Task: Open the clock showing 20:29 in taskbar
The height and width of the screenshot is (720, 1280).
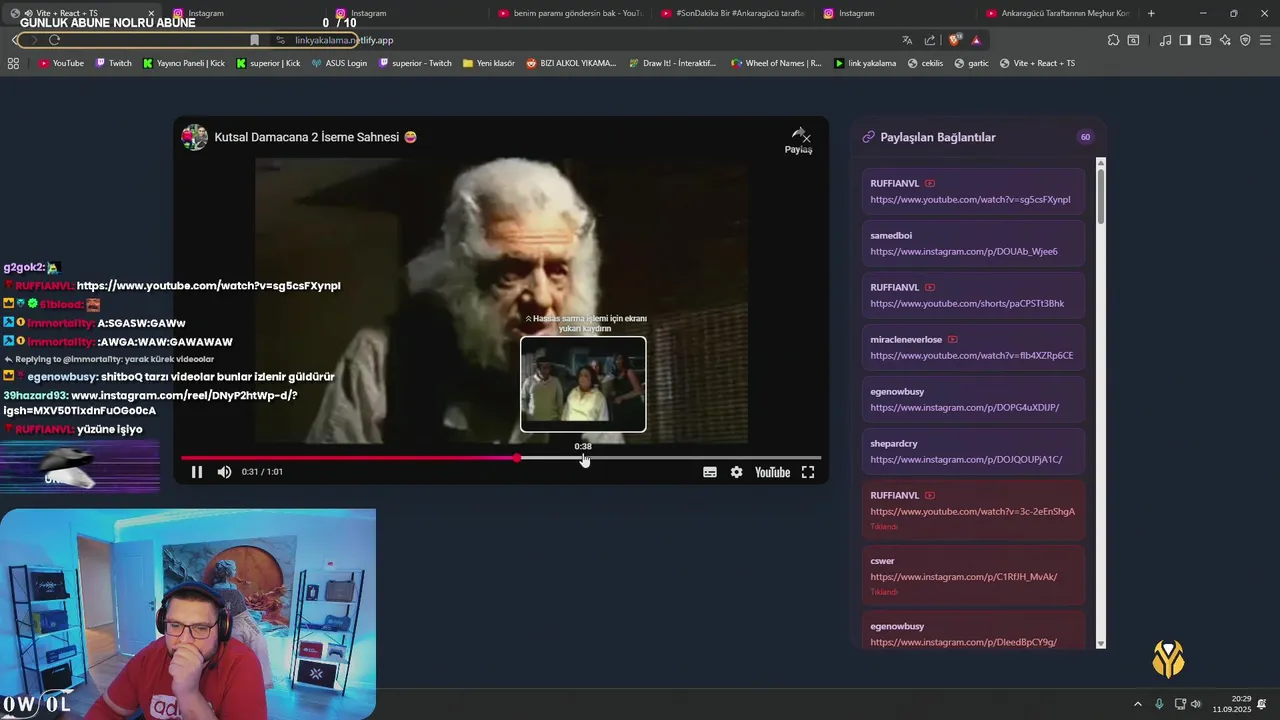Action: pyautogui.click(x=1232, y=704)
